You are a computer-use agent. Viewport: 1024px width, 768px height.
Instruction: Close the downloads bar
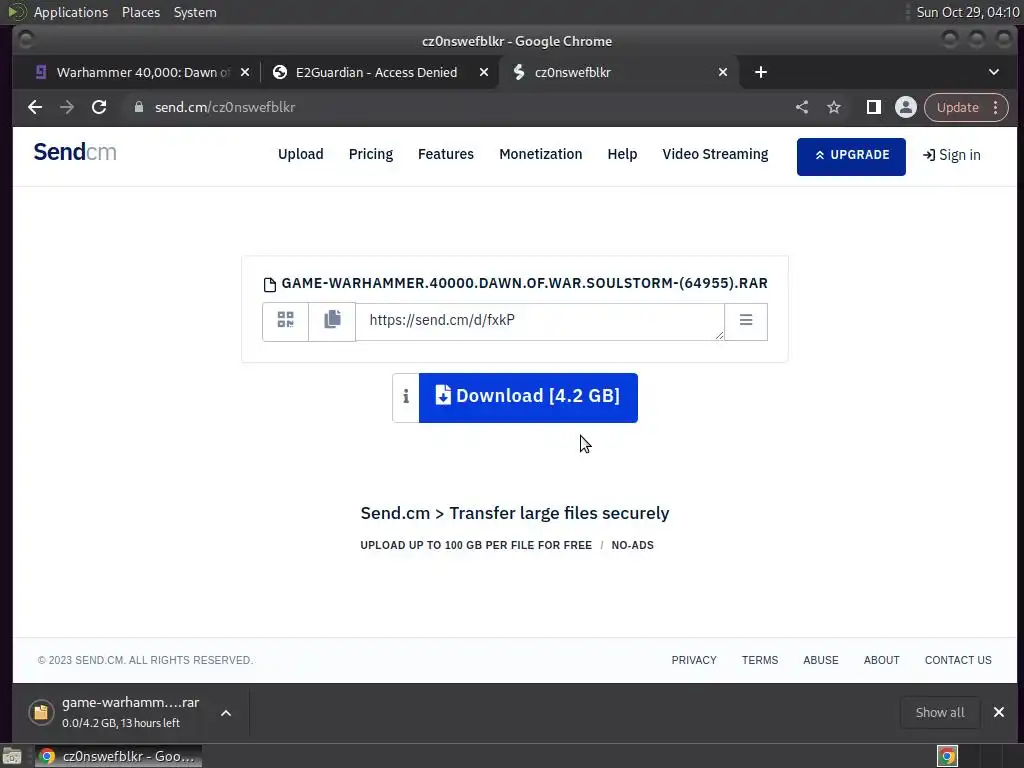click(x=999, y=712)
